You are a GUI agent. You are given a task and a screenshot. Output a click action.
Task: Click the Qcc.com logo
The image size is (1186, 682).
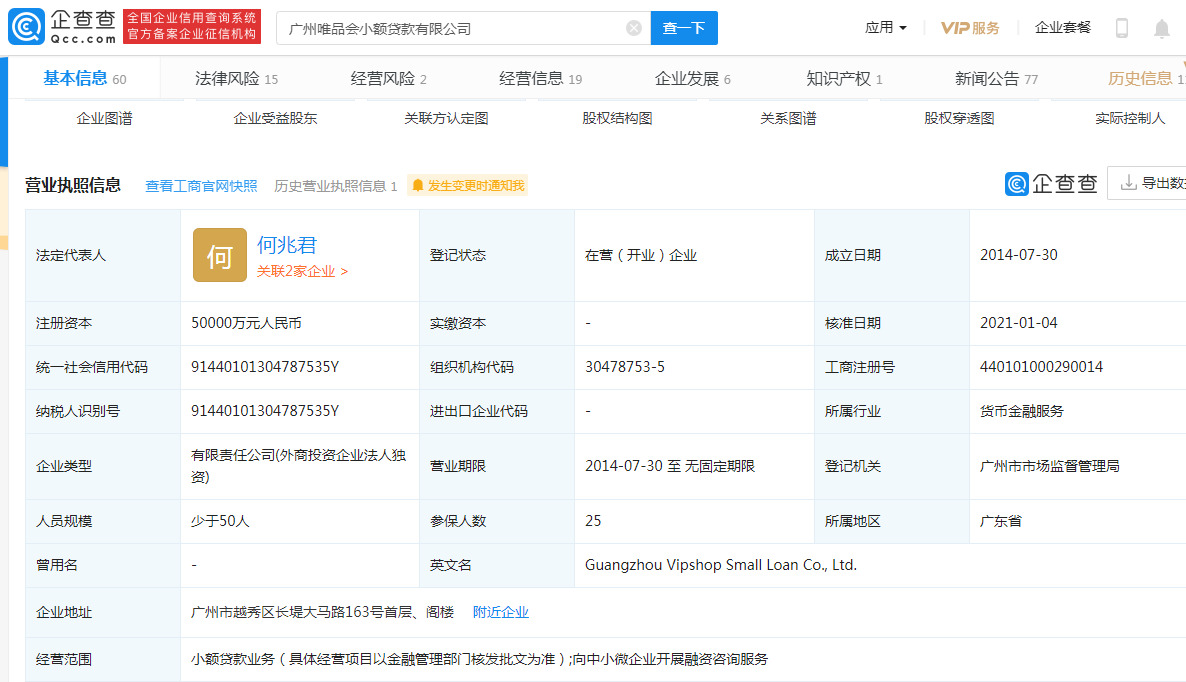[x=62, y=26]
